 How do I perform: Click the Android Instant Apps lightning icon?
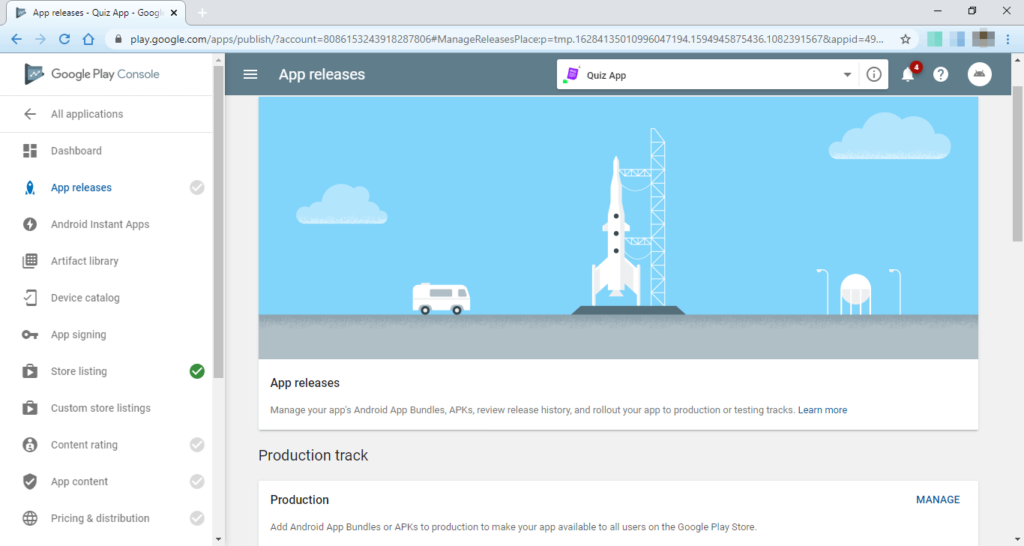click(30, 224)
